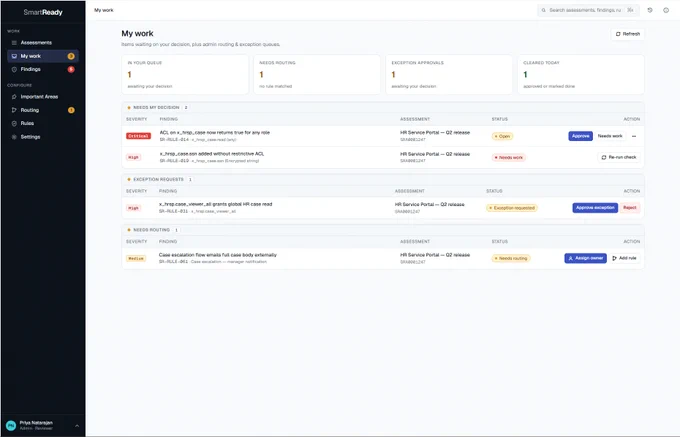The width and height of the screenshot is (680, 437).
Task: Click the Rules shield icon
Action: pos(14,124)
